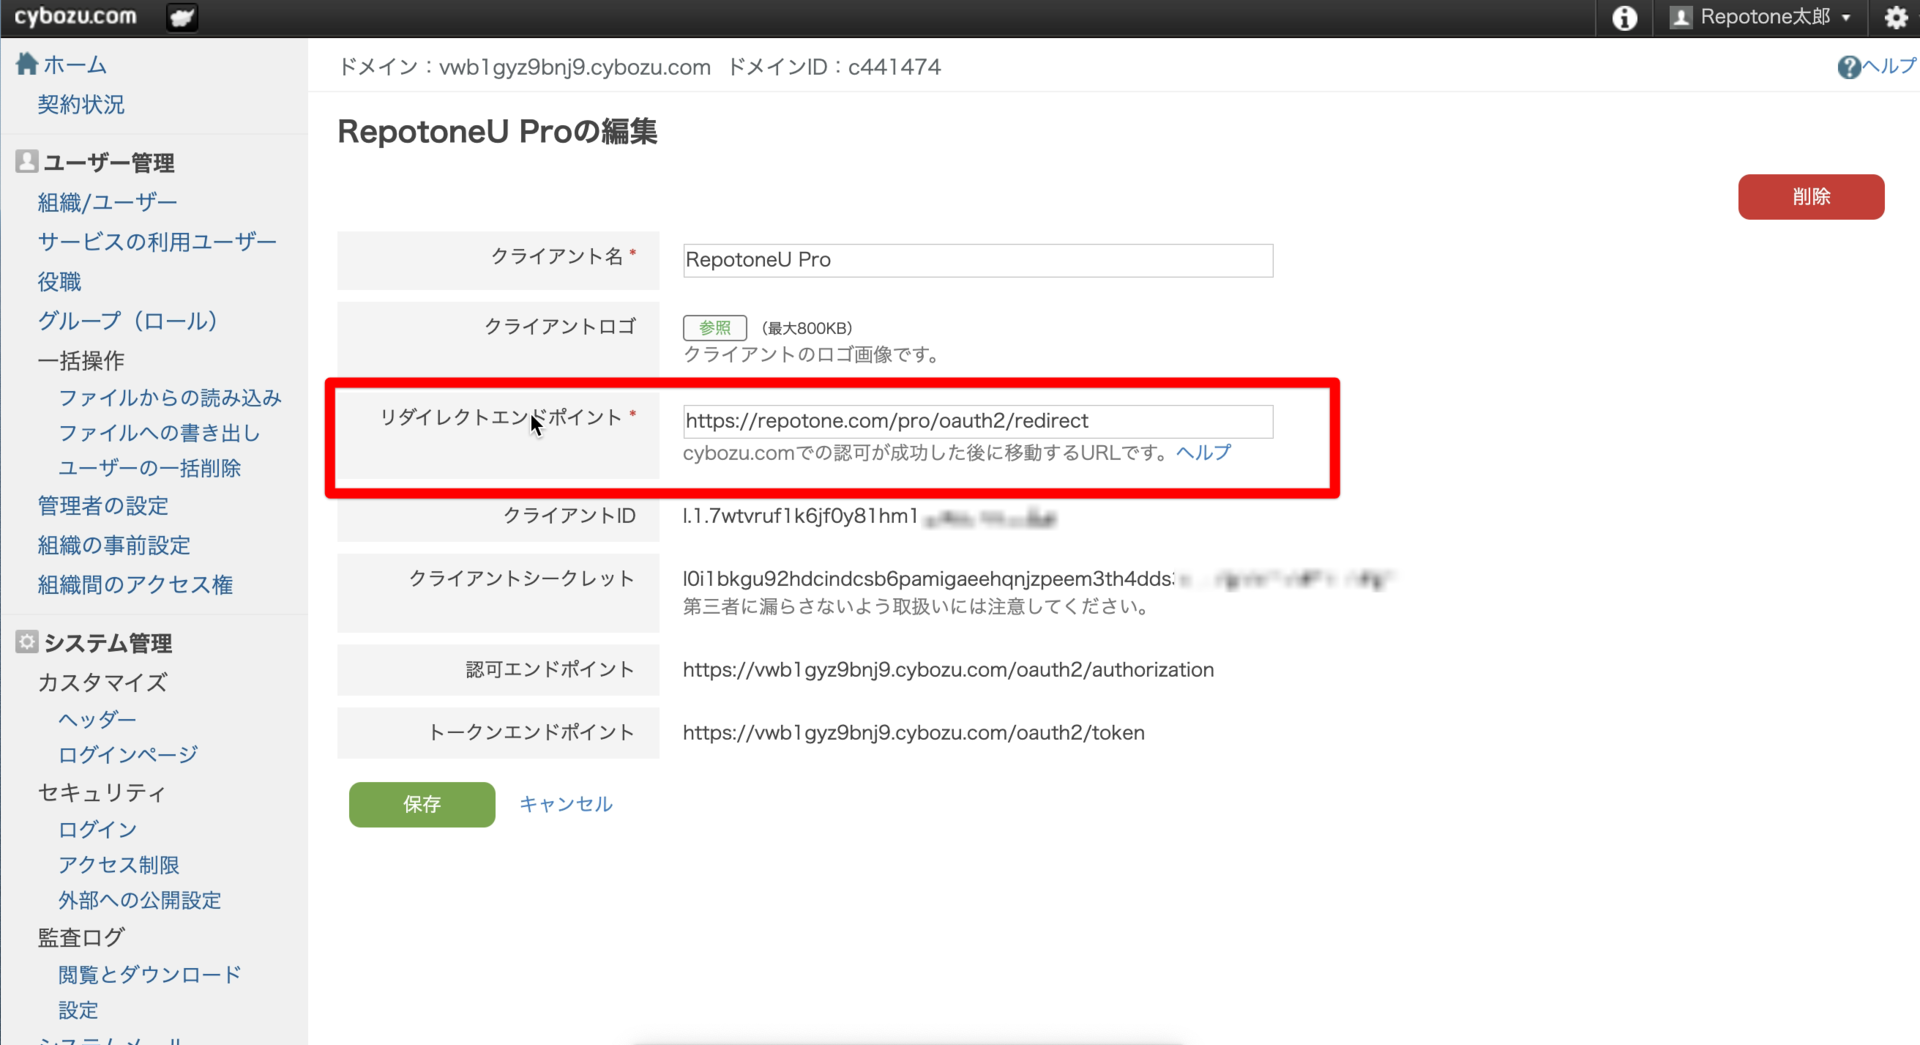1920x1045 pixels.
Task: Select the トークンエンドポイント token URL text
Action: 913,733
